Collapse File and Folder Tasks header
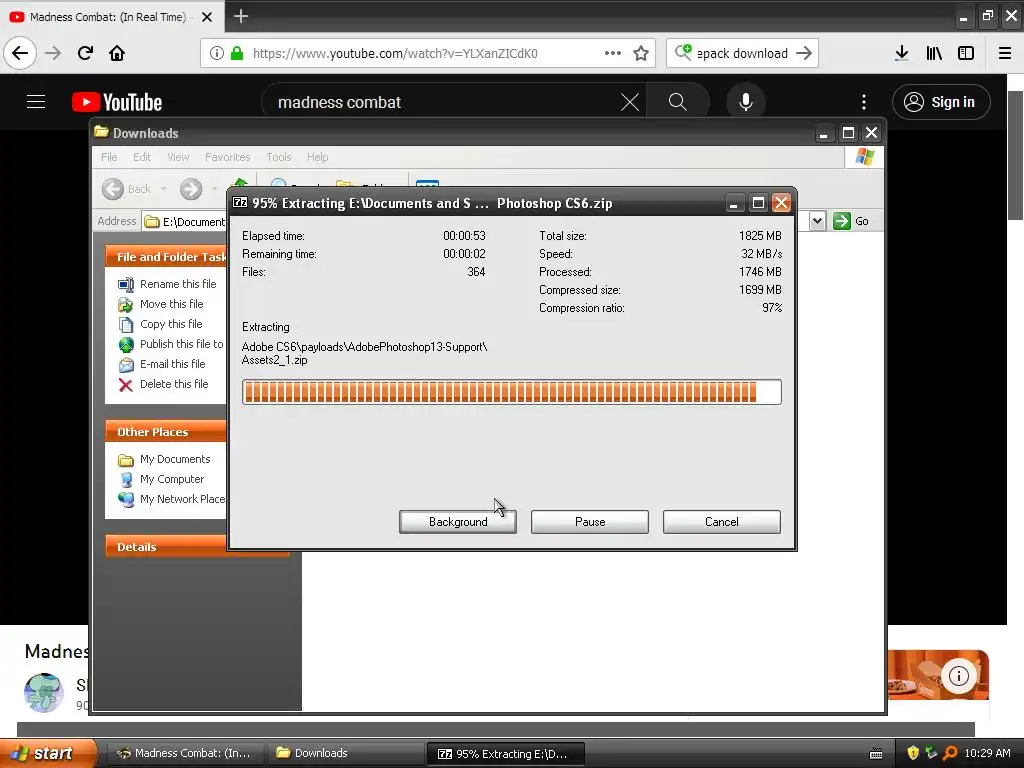This screenshot has width=1024, height=768. [x=166, y=257]
